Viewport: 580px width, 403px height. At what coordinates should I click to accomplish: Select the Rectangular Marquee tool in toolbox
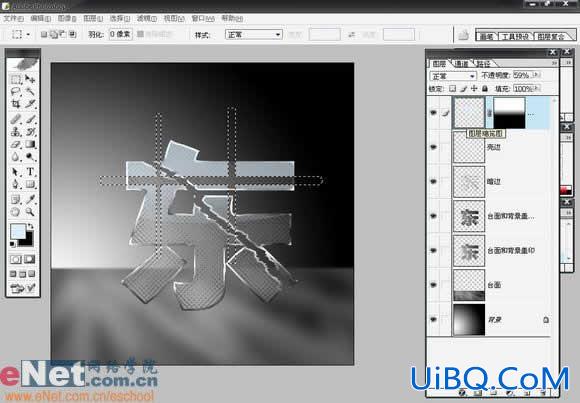pos(16,79)
